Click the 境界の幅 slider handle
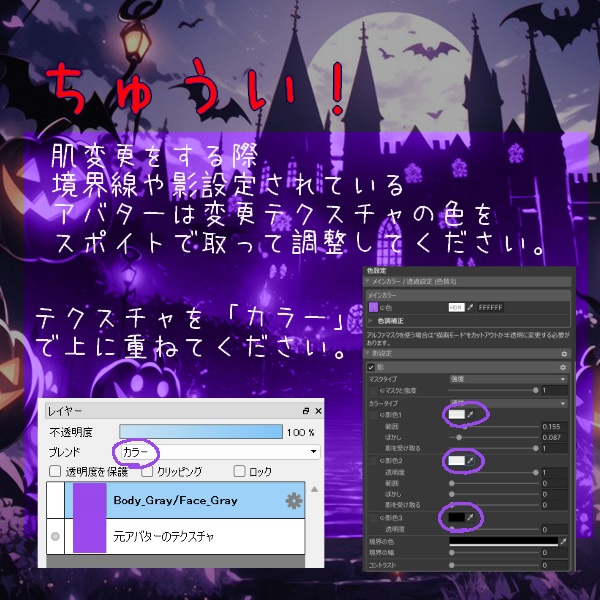Viewport: 600px width, 600px height. coord(452,553)
